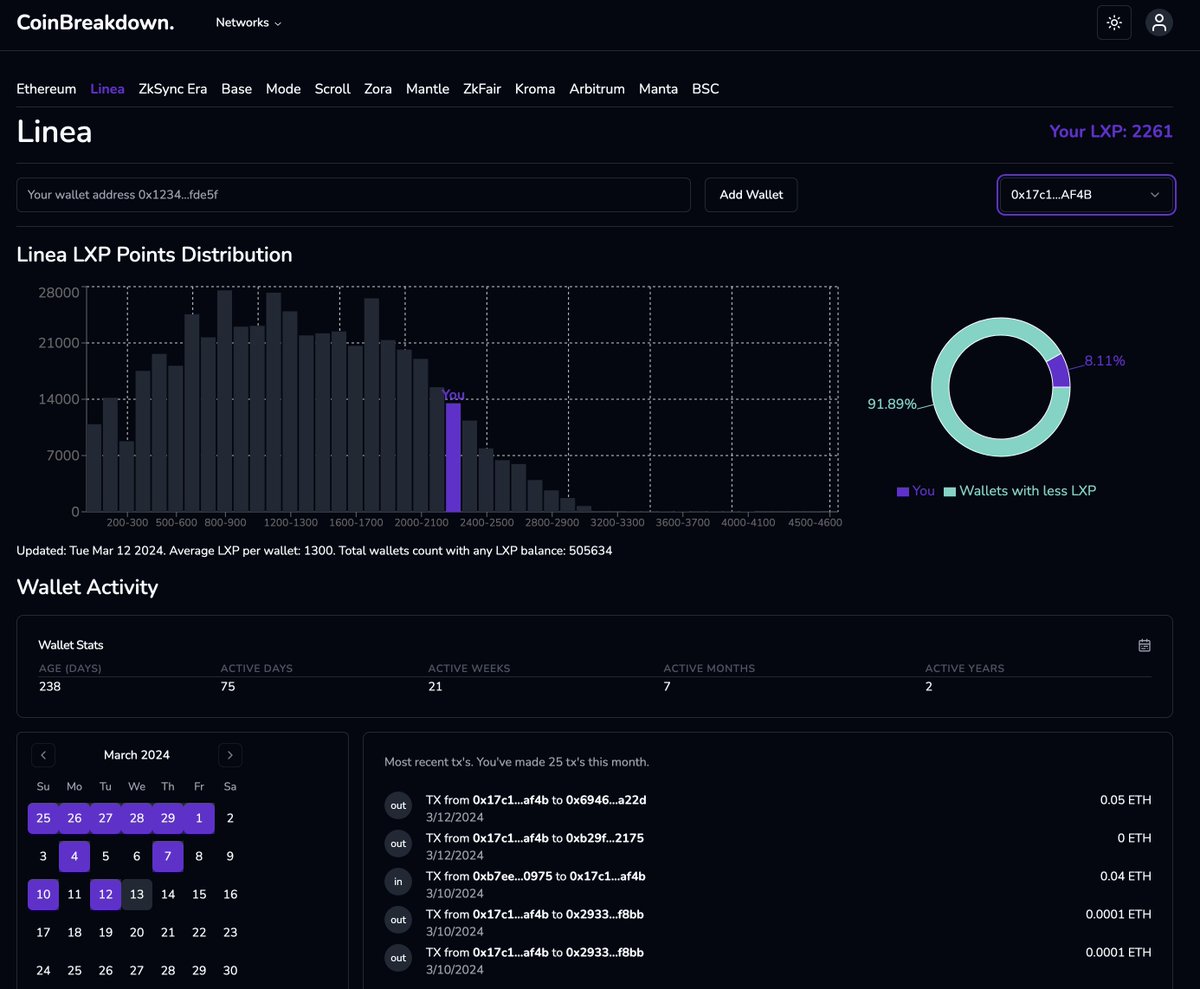Go to previous month in calendar

[x=44, y=755]
